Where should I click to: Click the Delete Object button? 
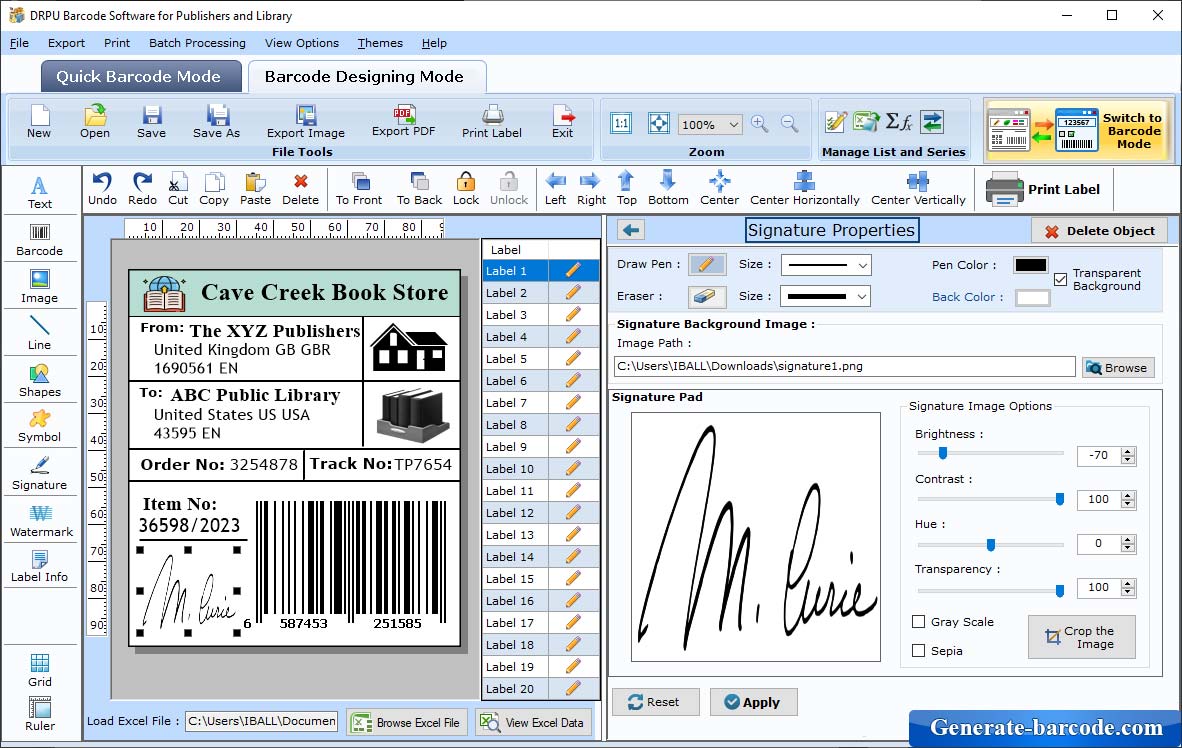coord(1099,231)
